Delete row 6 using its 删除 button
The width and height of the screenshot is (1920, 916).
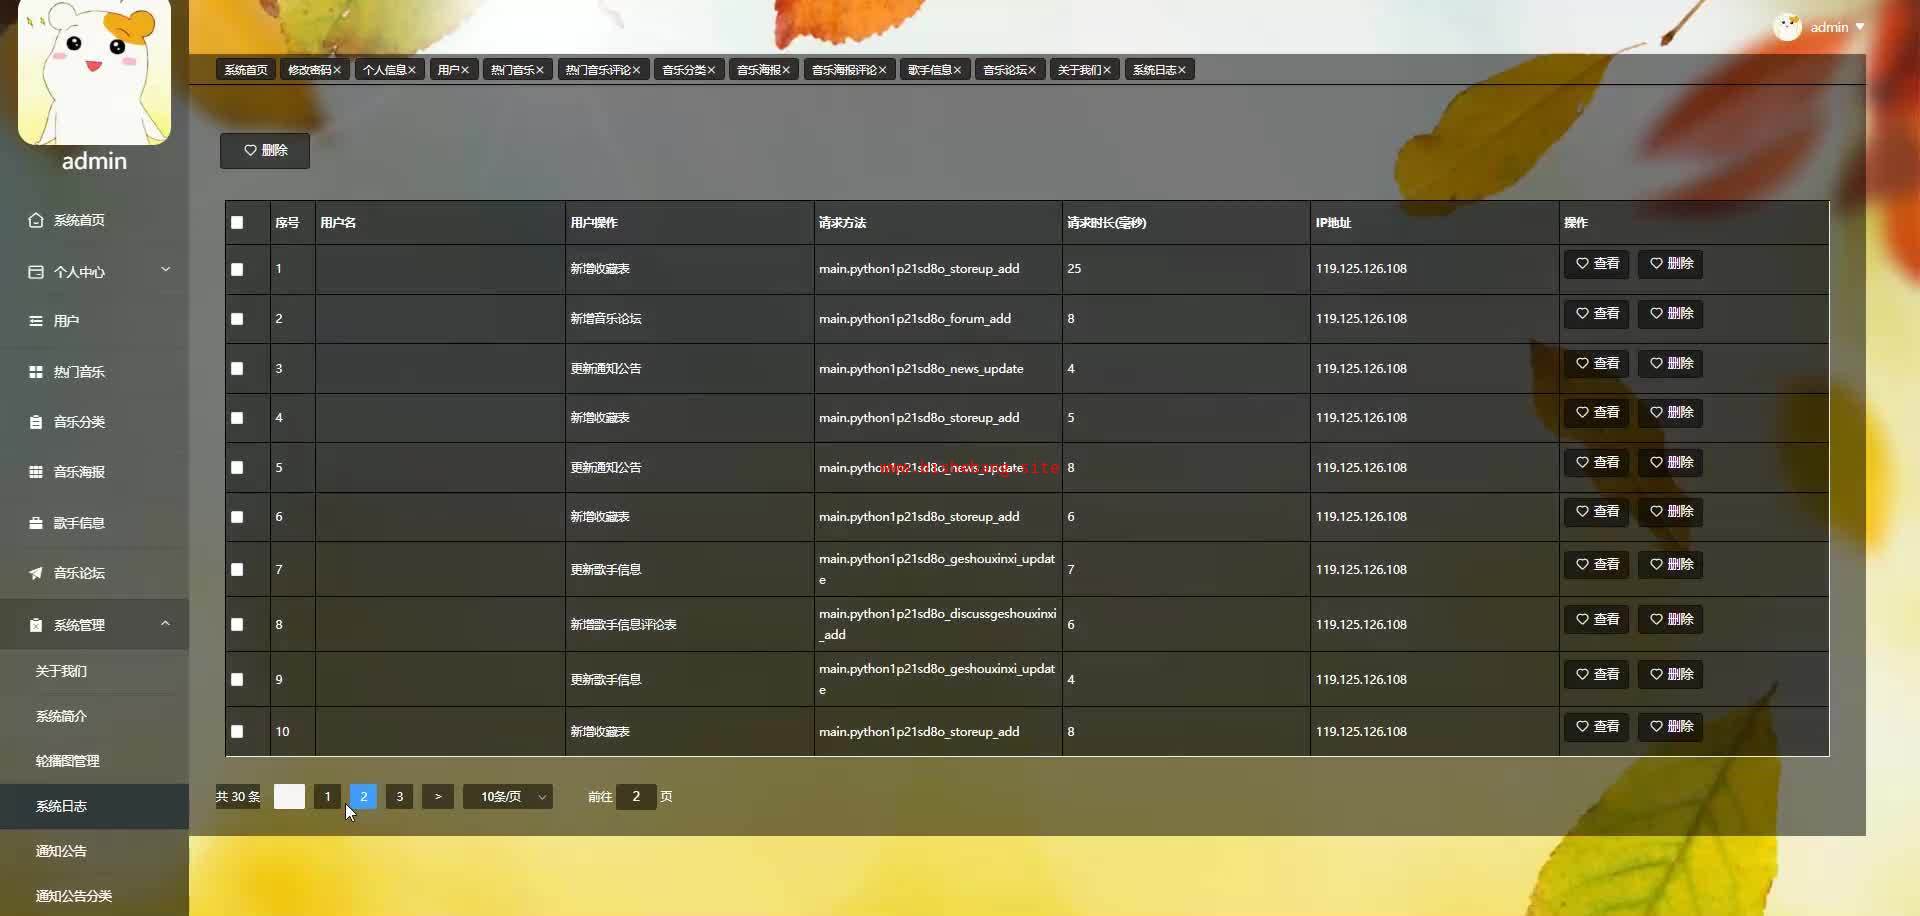[1671, 512]
